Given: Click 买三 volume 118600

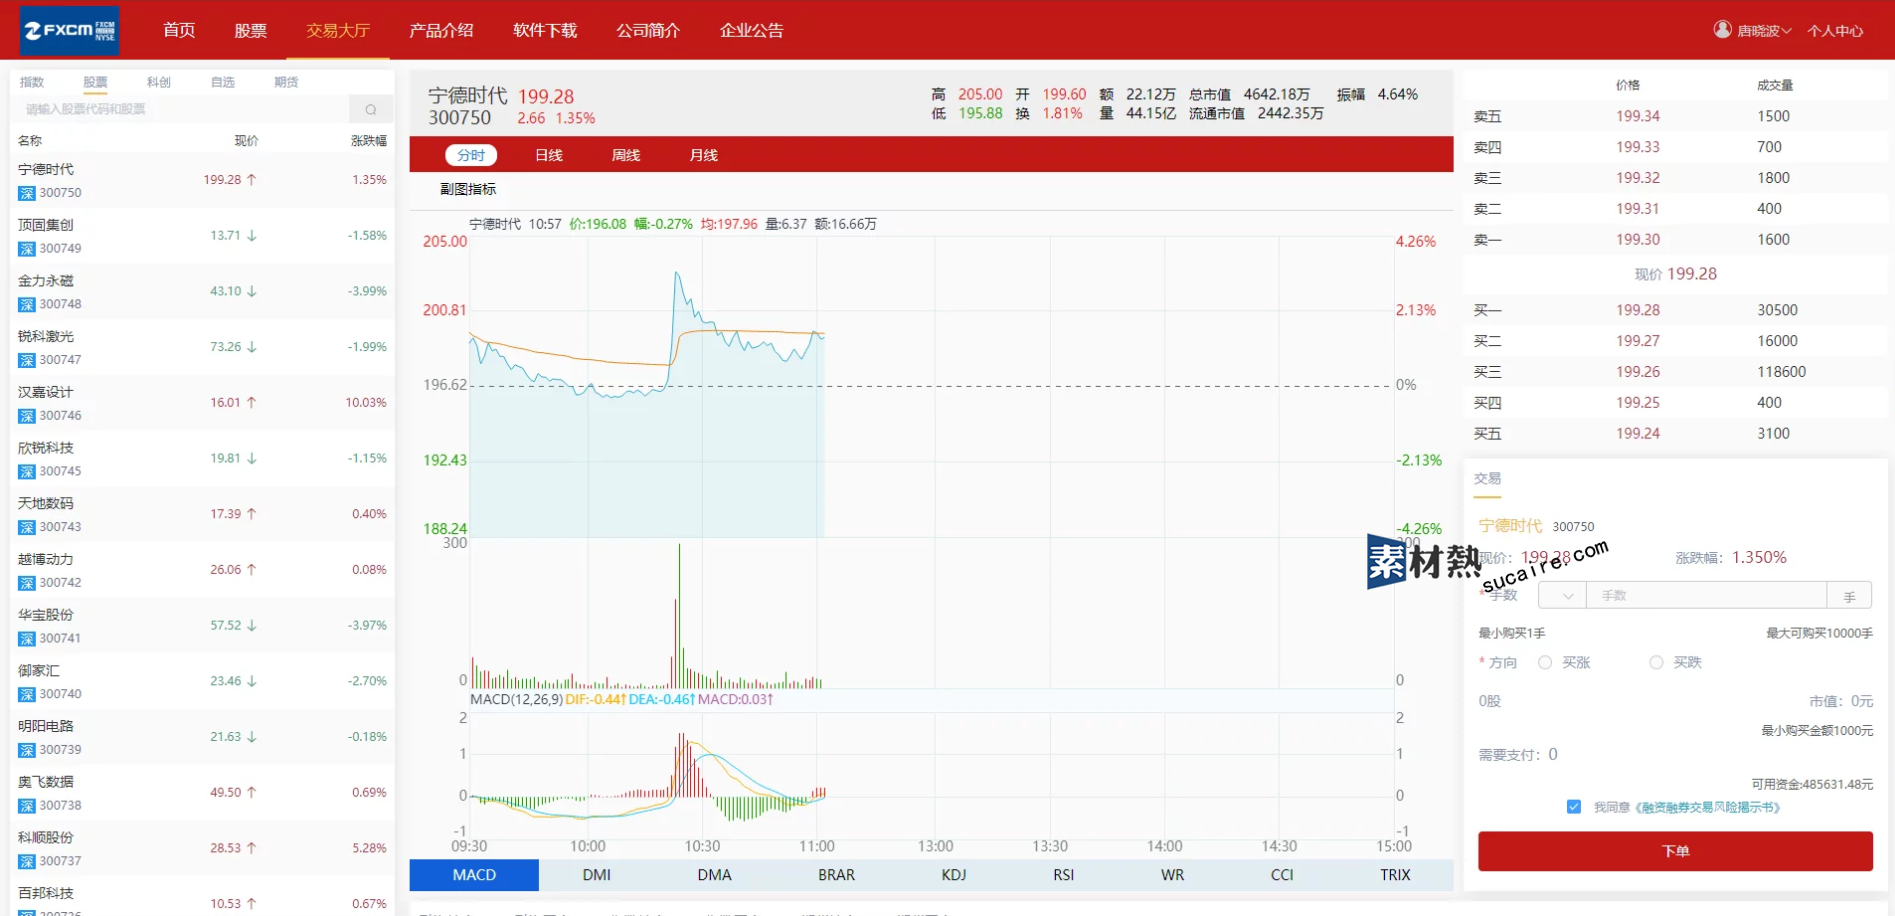Looking at the screenshot, I should pos(1782,372).
